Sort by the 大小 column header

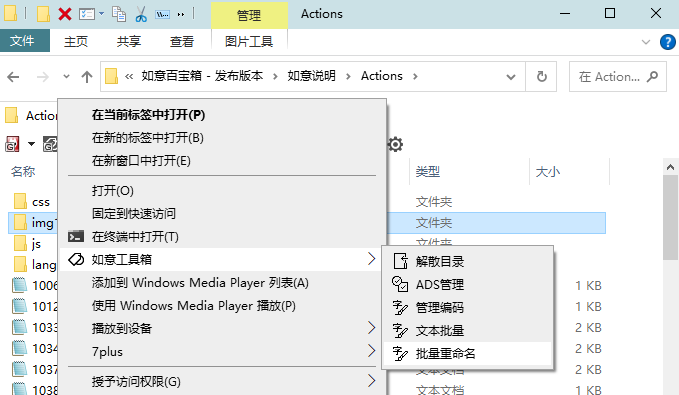[548, 172]
